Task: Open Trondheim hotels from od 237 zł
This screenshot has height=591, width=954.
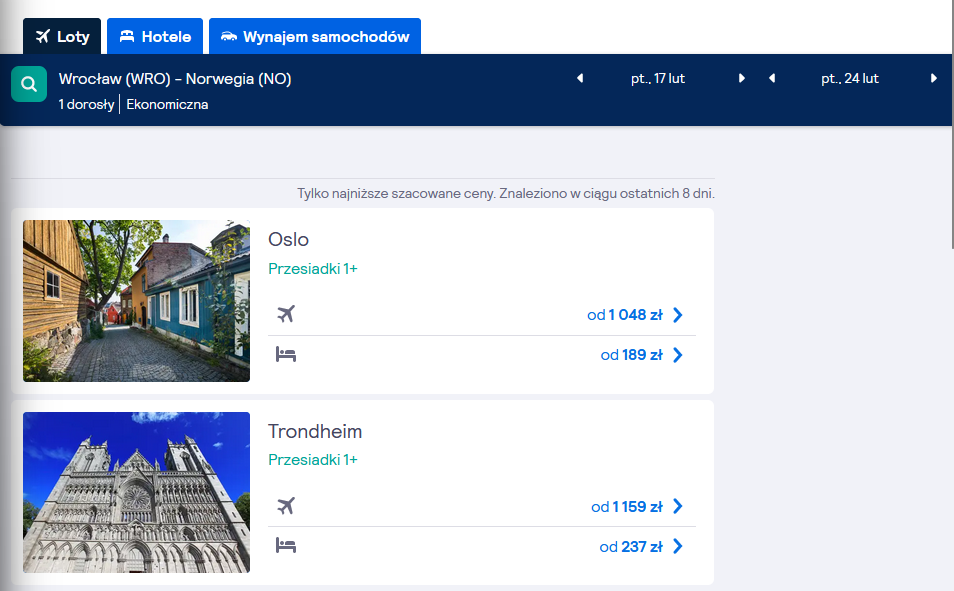Action: click(631, 547)
